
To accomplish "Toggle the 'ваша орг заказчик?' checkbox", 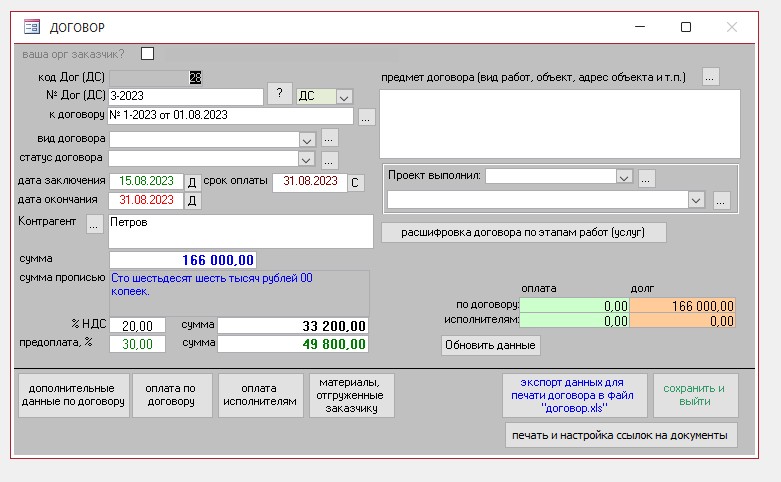I will coord(148,54).
